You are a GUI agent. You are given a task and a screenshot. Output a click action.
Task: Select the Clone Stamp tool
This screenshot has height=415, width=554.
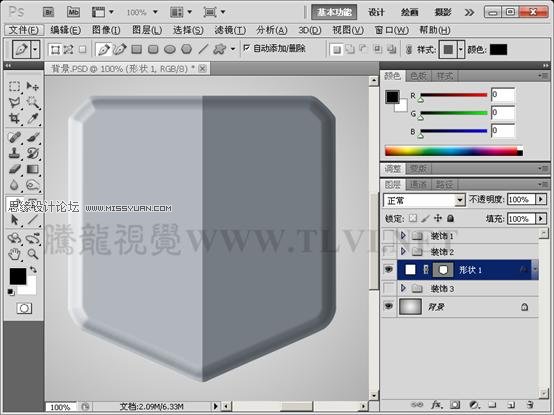(14, 153)
